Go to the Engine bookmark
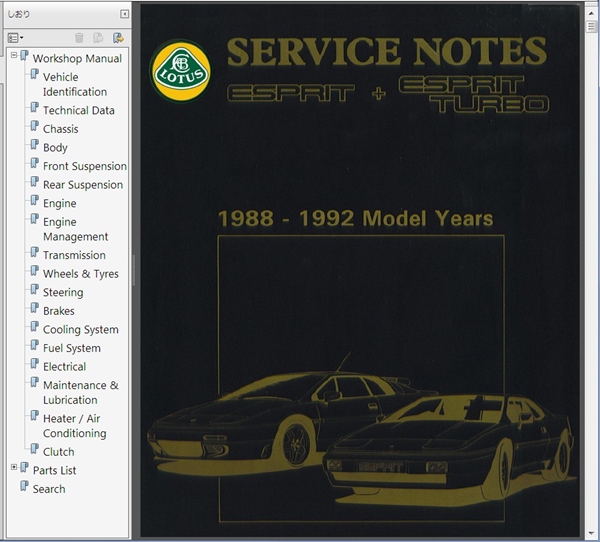 coord(59,204)
